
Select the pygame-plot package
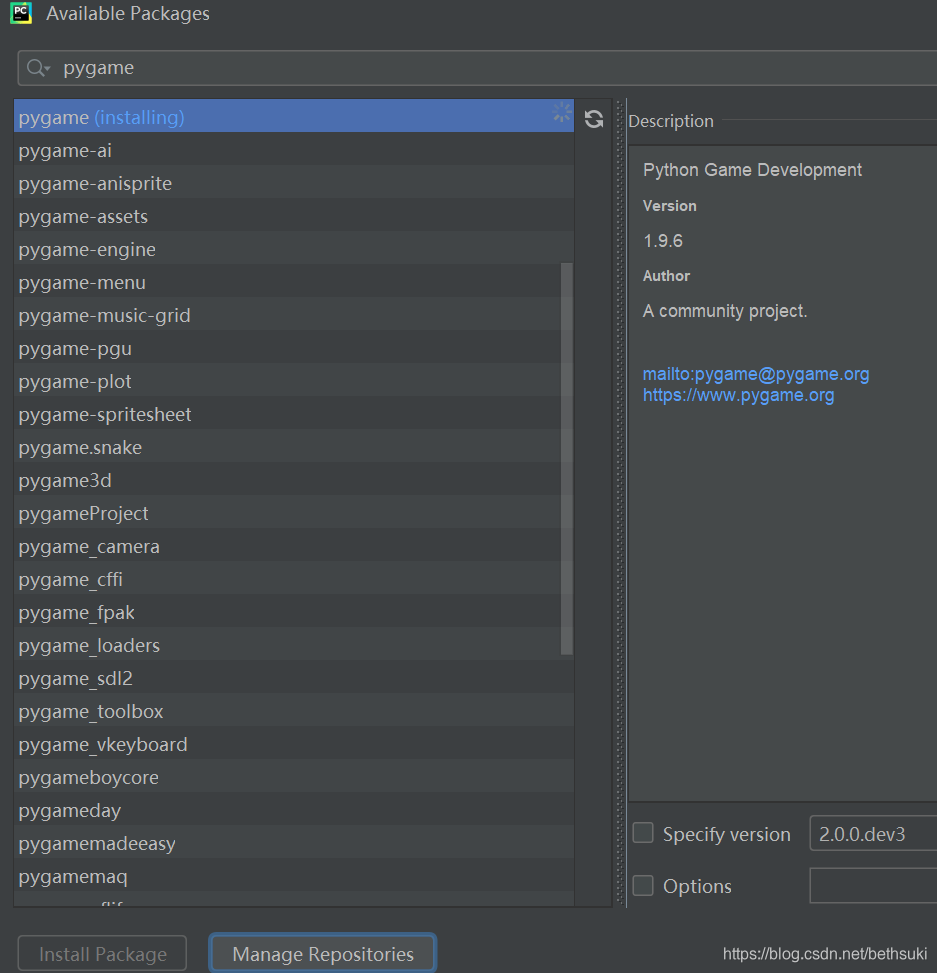click(x=294, y=381)
